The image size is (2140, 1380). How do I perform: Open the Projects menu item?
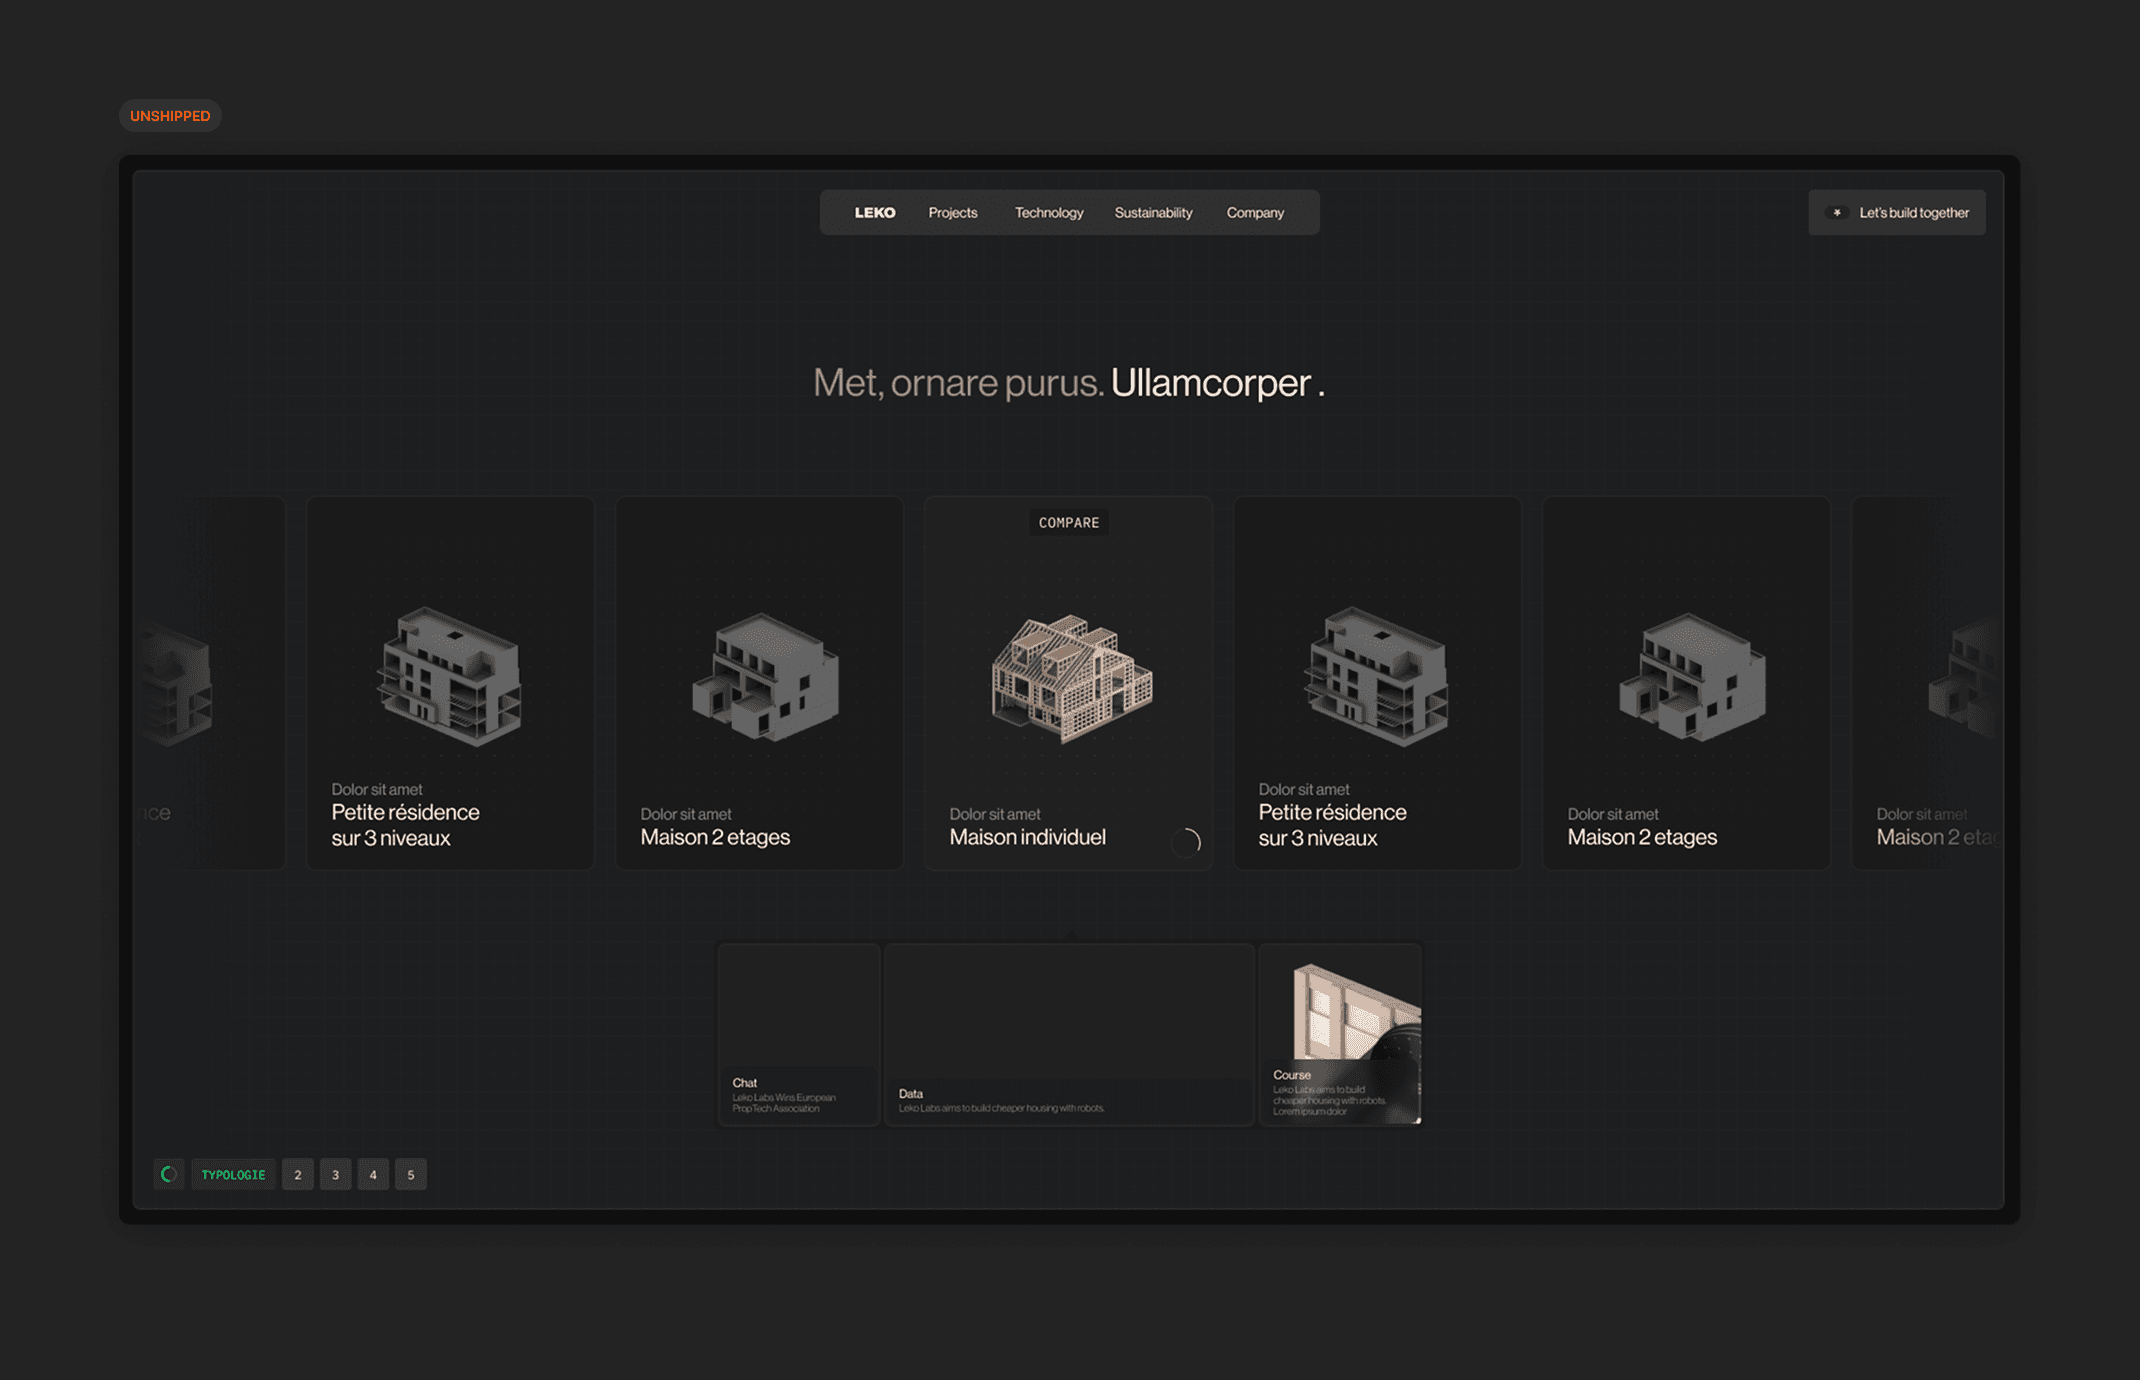click(952, 213)
